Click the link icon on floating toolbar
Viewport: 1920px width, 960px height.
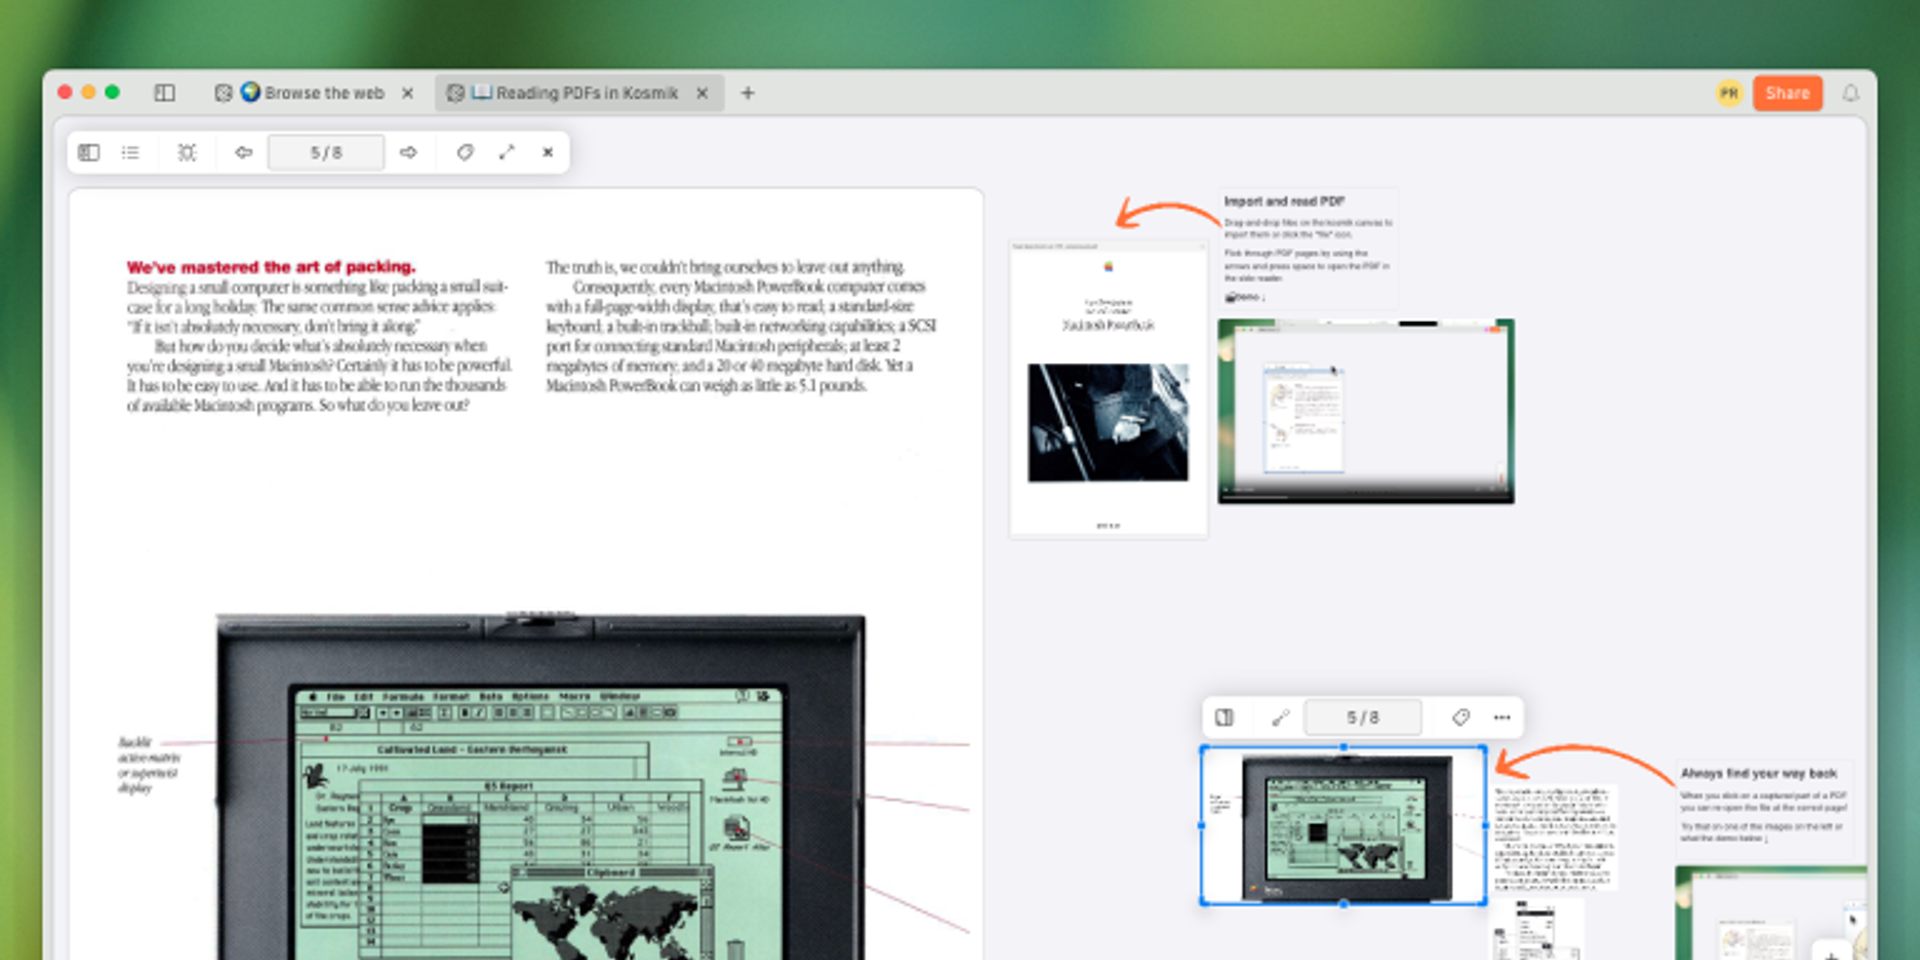[x=1281, y=717]
